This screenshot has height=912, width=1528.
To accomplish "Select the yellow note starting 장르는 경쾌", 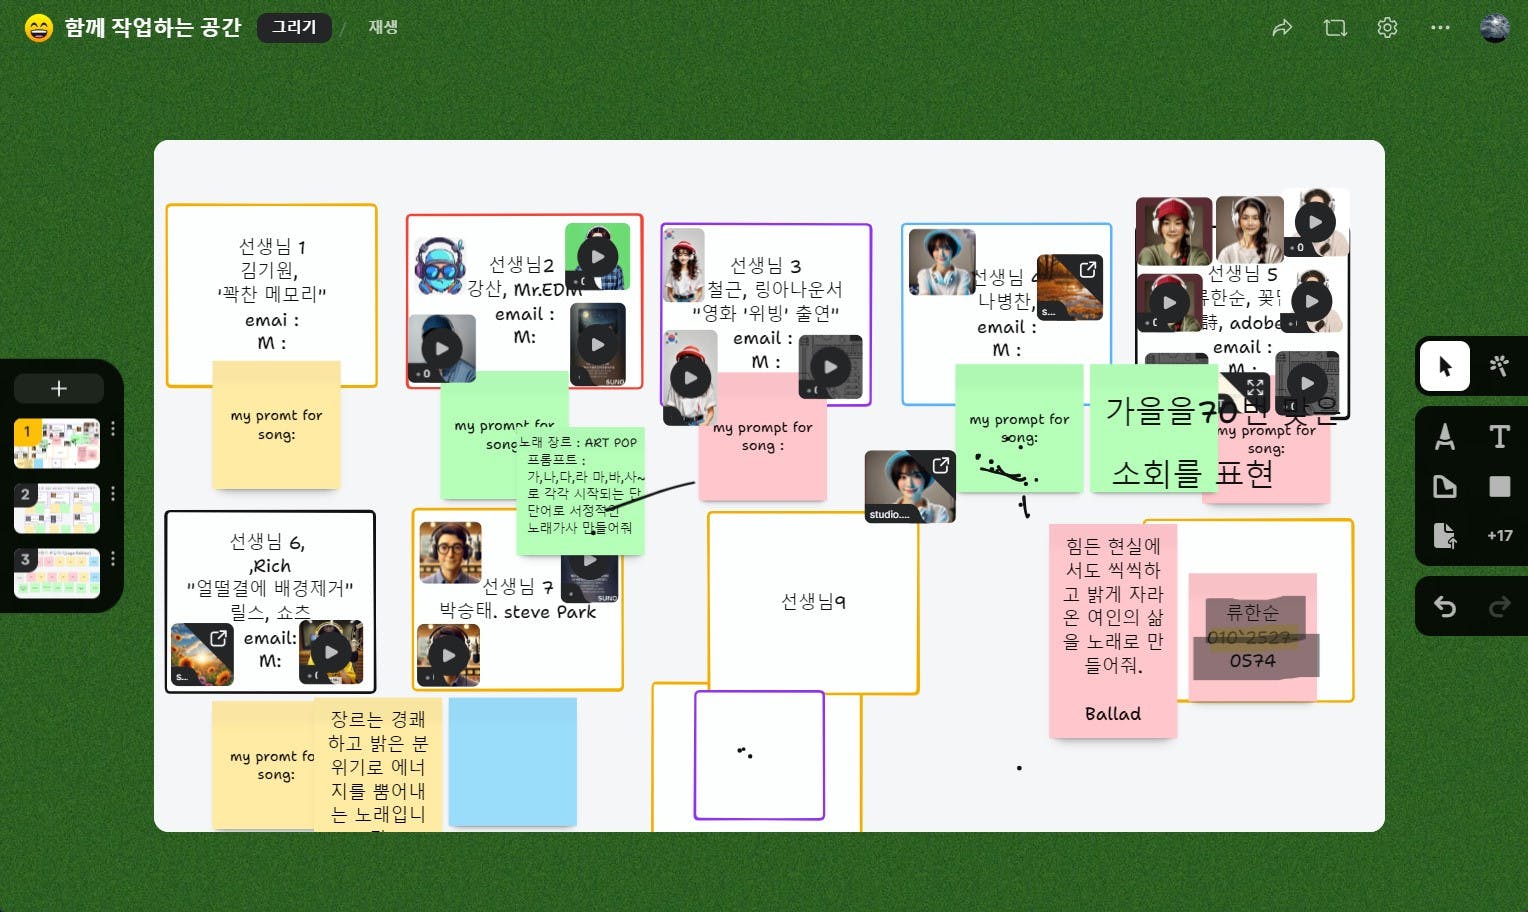I will pos(378,765).
